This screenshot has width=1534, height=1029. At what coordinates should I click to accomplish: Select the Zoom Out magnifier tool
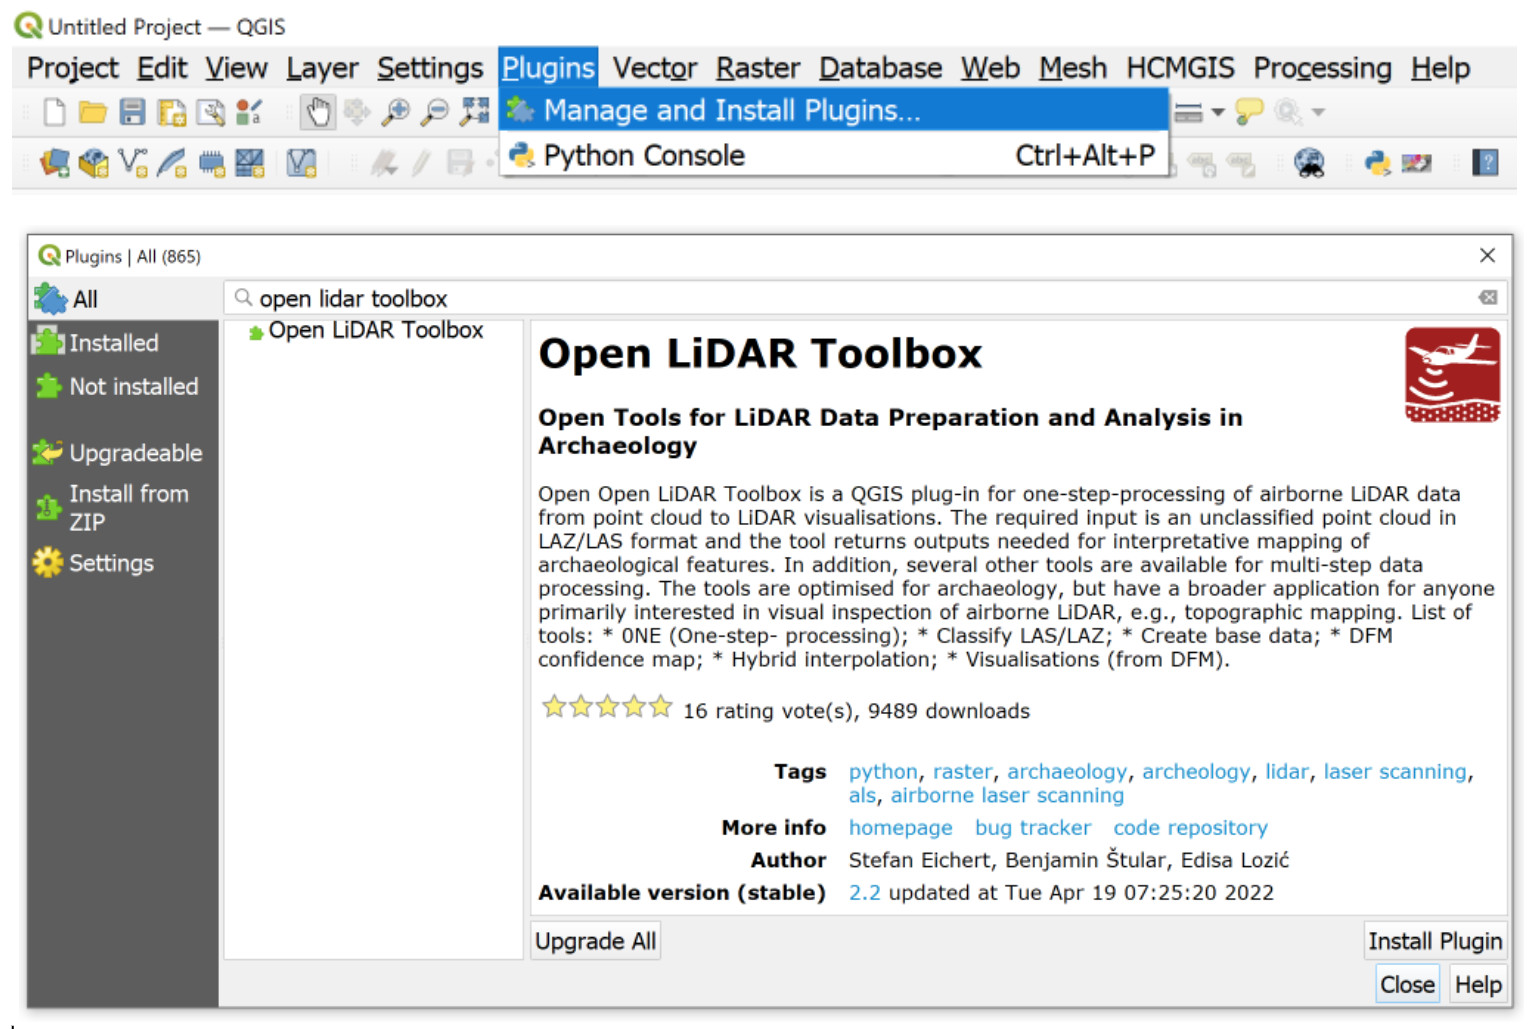pos(435,112)
